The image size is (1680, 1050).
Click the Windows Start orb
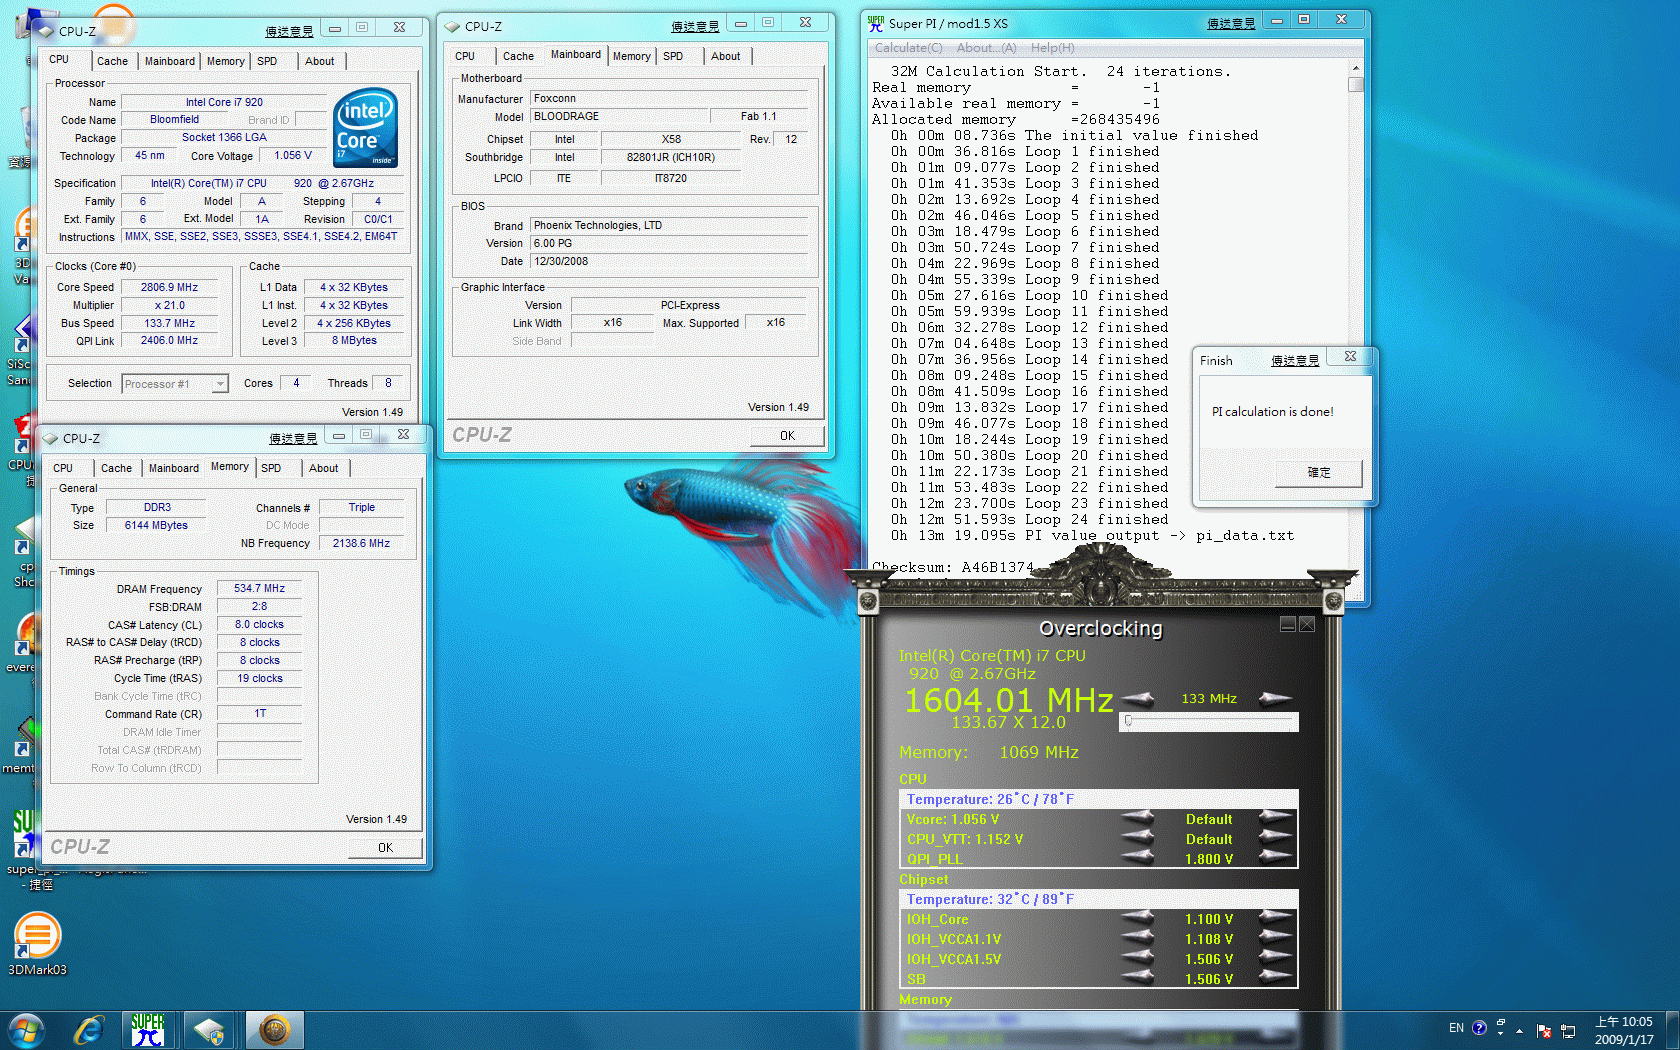(x=27, y=1030)
